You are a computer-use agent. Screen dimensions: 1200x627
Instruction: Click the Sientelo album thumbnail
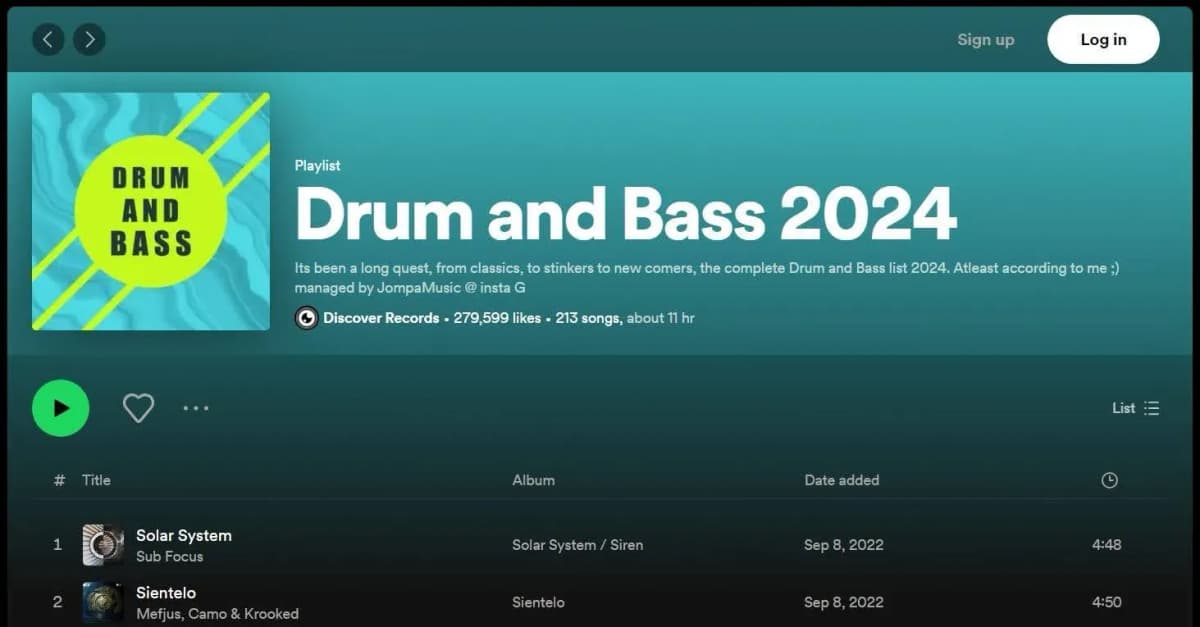click(103, 602)
